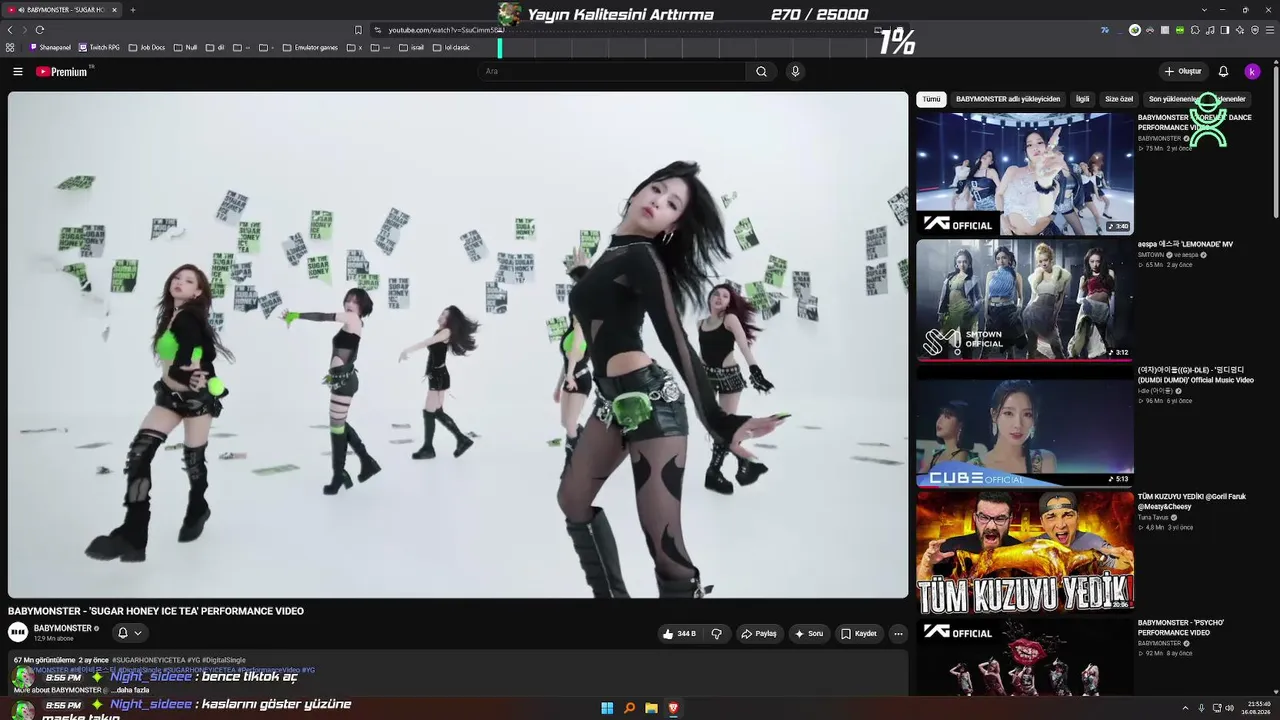The height and width of the screenshot is (720, 1280).
Task: Select BABYMONSTER adlı yükleyiciden chip
Action: click(1008, 99)
